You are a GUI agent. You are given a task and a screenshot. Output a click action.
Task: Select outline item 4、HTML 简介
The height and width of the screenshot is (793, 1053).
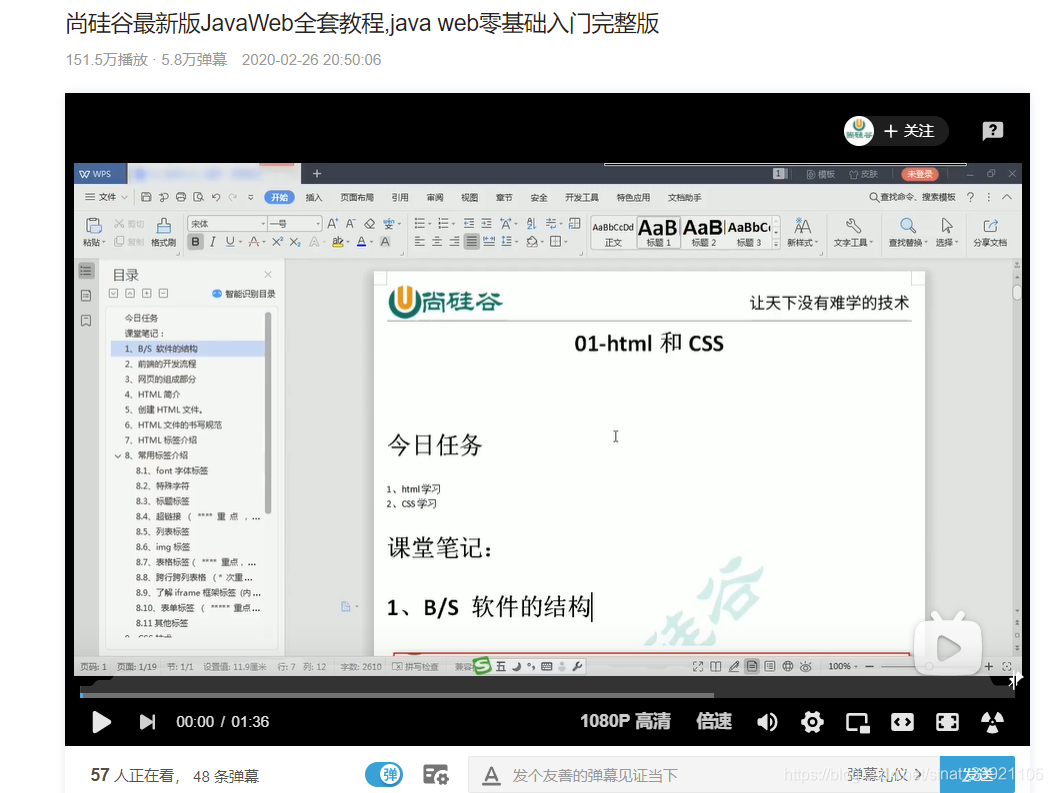tap(152, 394)
